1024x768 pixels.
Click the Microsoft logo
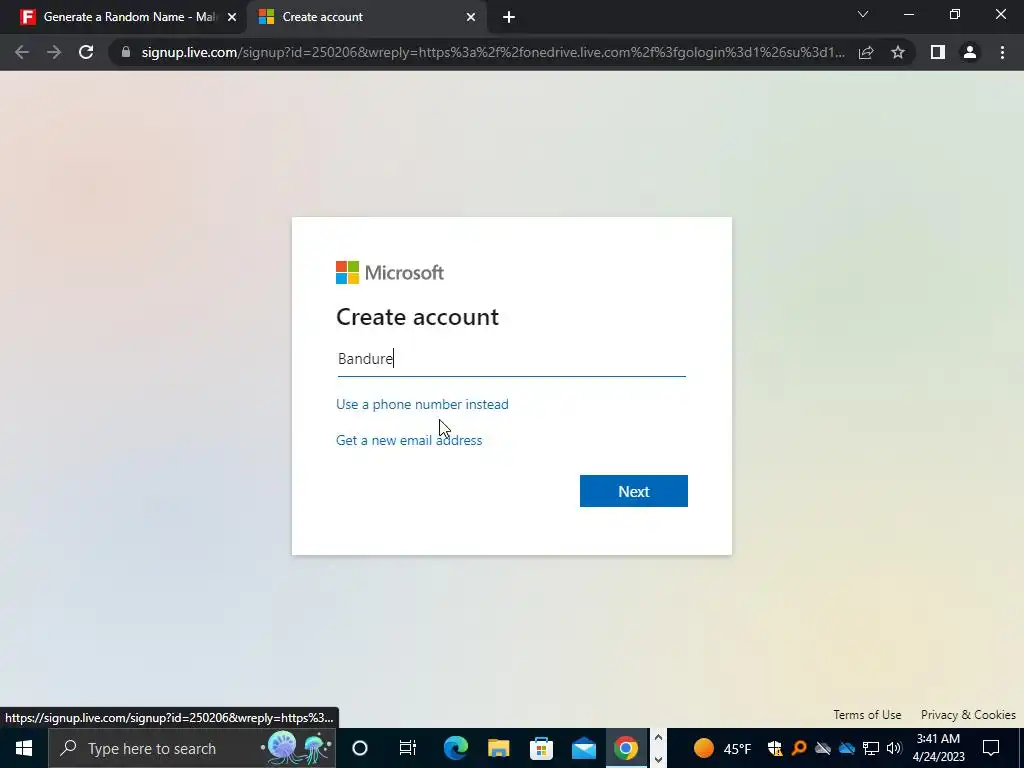coord(390,272)
